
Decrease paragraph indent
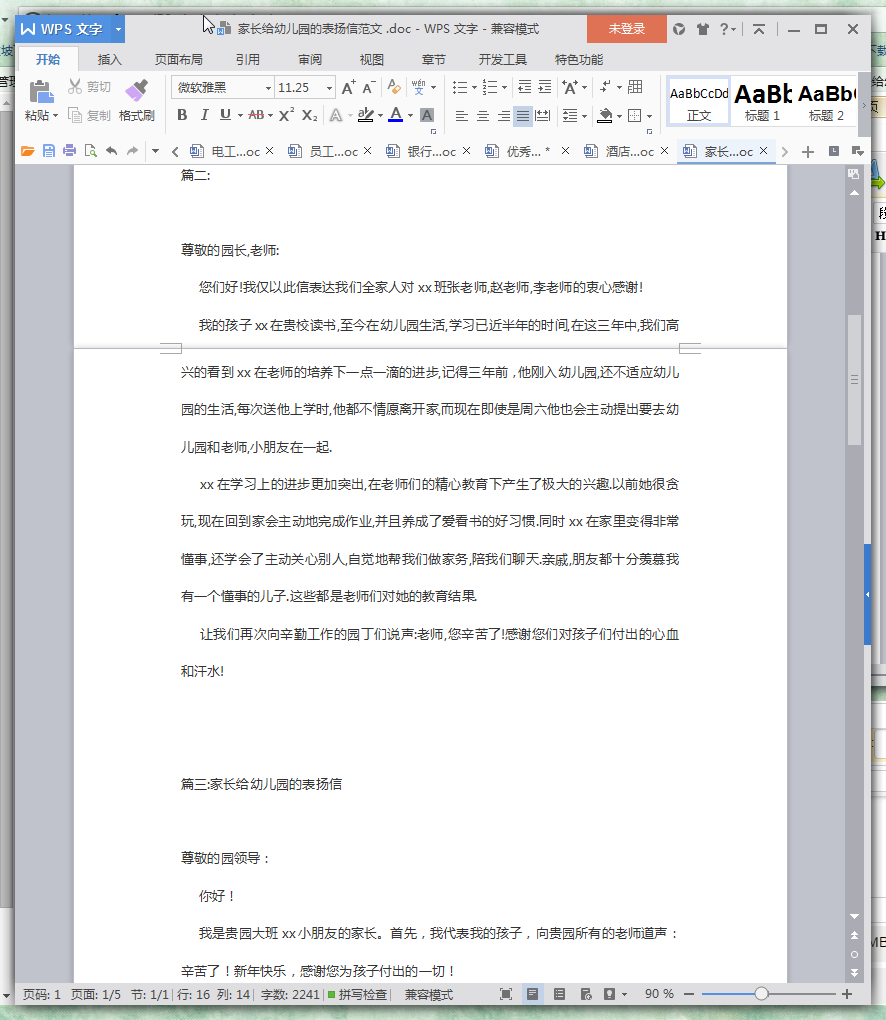tap(524, 87)
